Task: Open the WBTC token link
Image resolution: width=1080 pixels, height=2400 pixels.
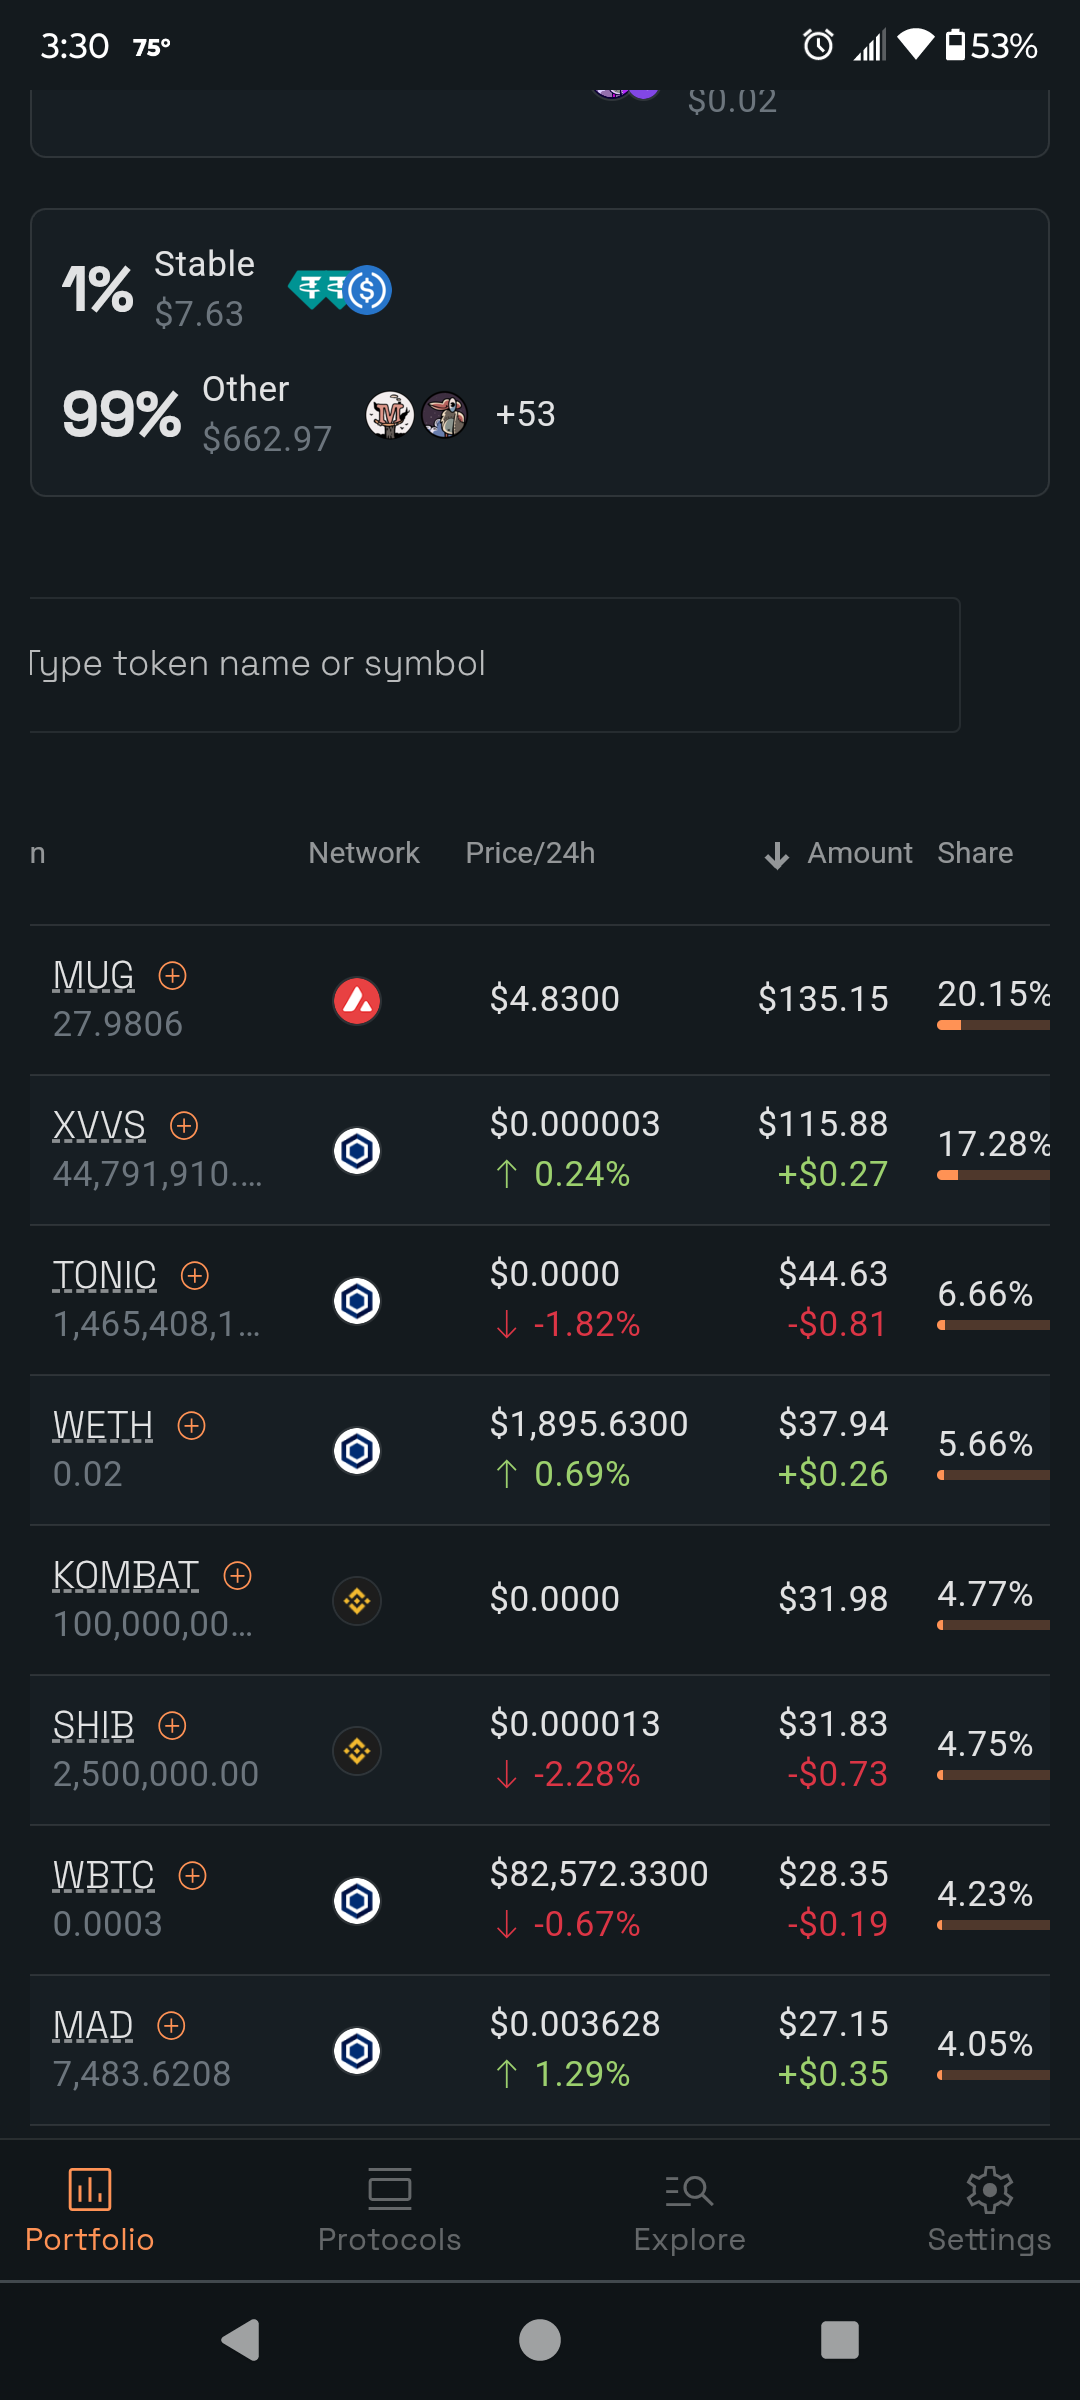Action: click(x=104, y=1875)
